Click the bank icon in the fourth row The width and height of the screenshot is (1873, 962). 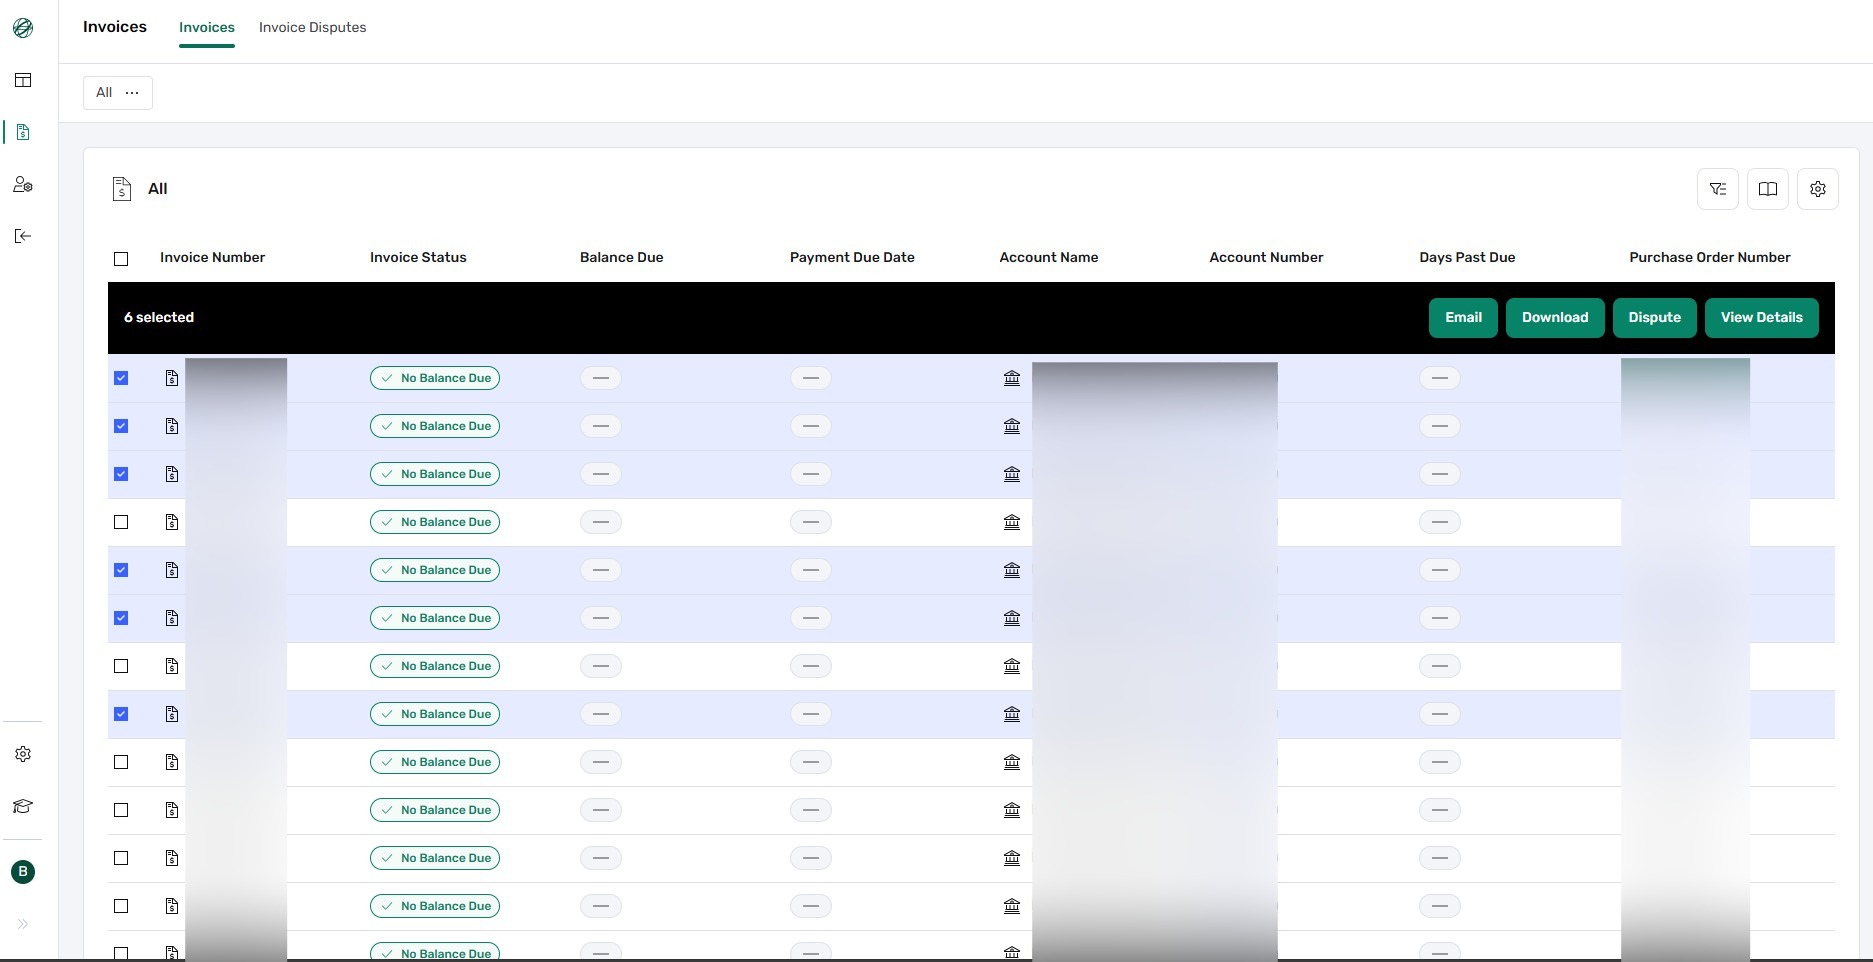[x=1012, y=522]
